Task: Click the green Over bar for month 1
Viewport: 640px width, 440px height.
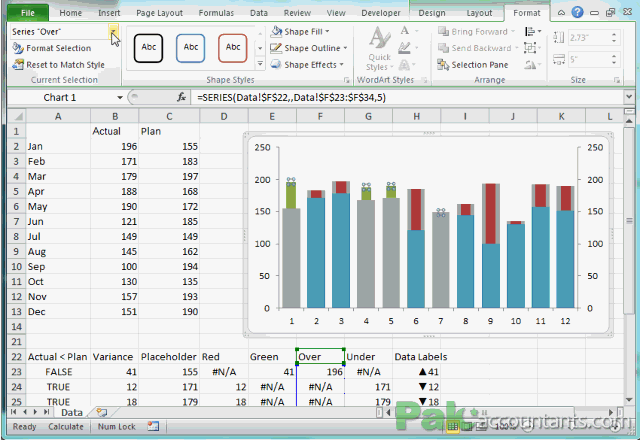Action: (291, 196)
